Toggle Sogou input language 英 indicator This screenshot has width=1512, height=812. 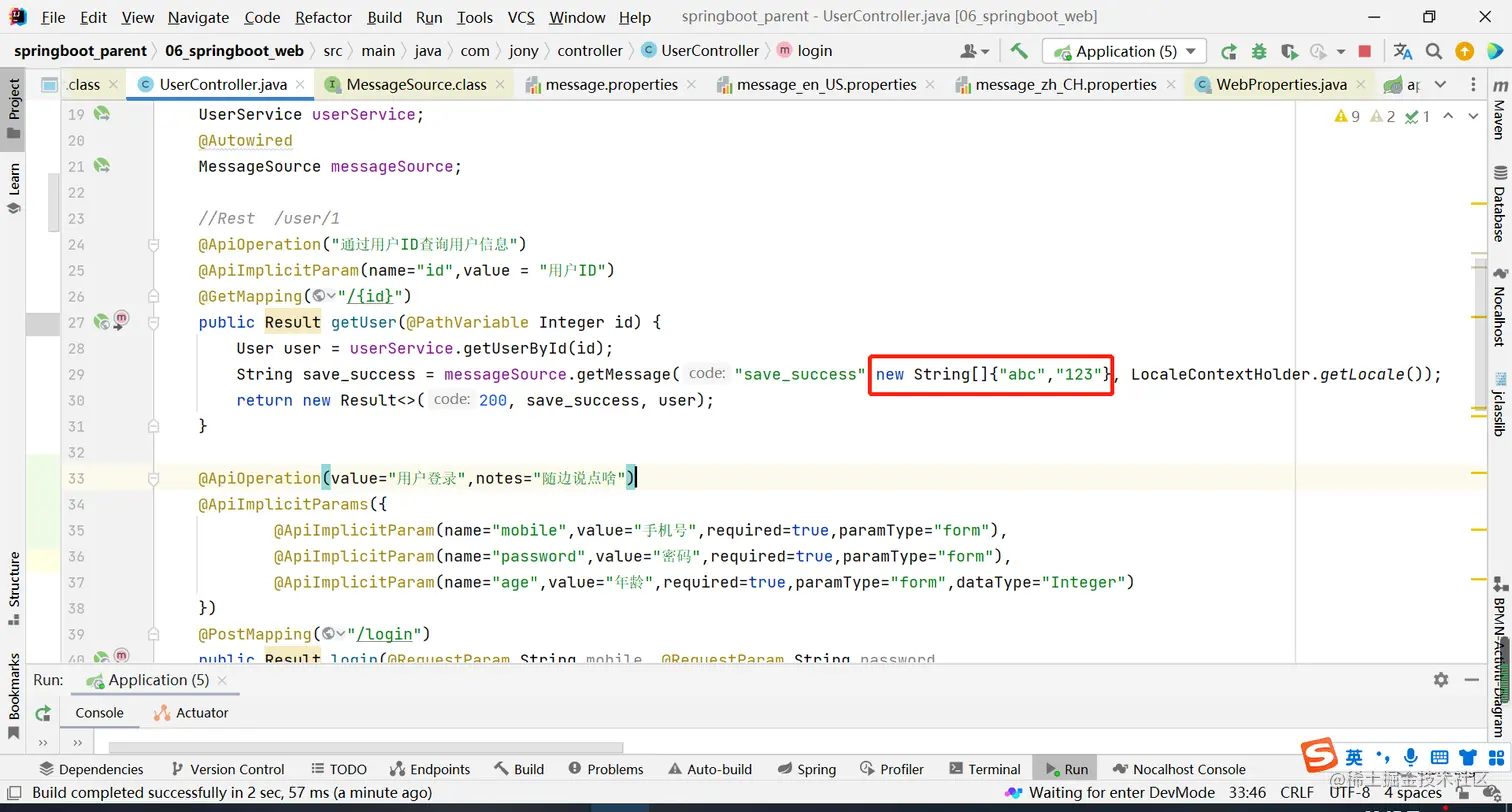coord(1354,757)
